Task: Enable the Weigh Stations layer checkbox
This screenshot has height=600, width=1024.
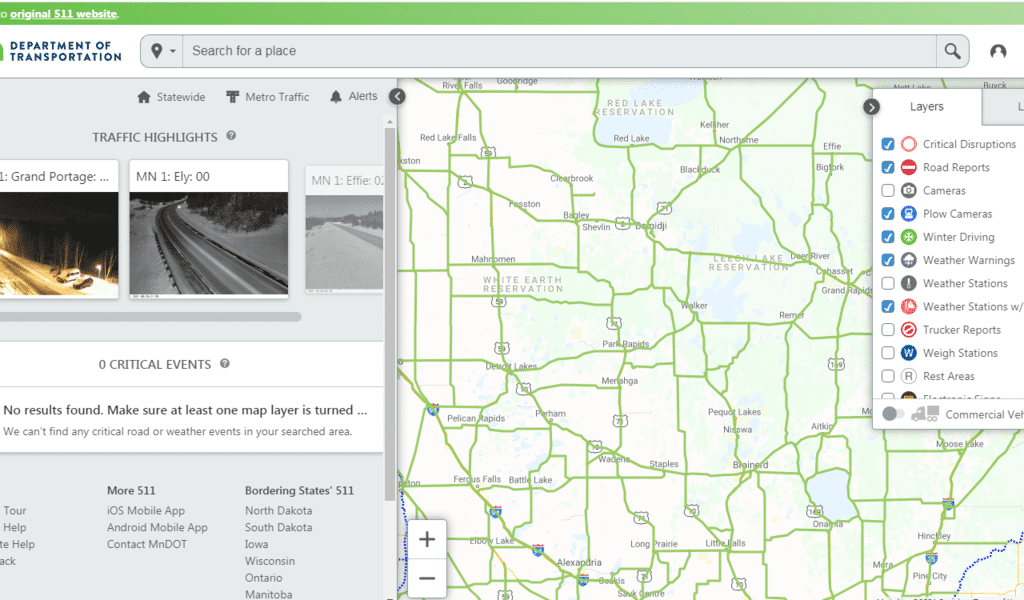Action: (x=888, y=353)
